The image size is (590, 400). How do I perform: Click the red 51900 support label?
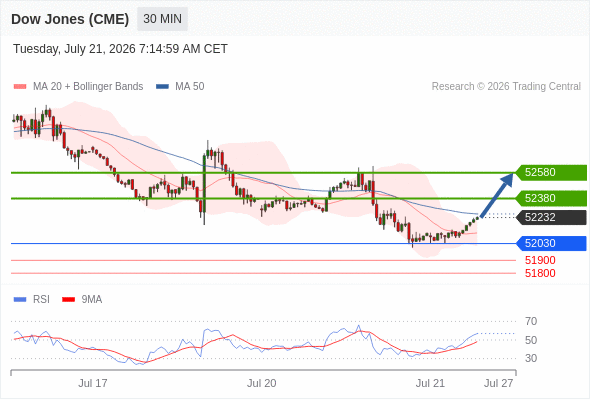point(540,260)
